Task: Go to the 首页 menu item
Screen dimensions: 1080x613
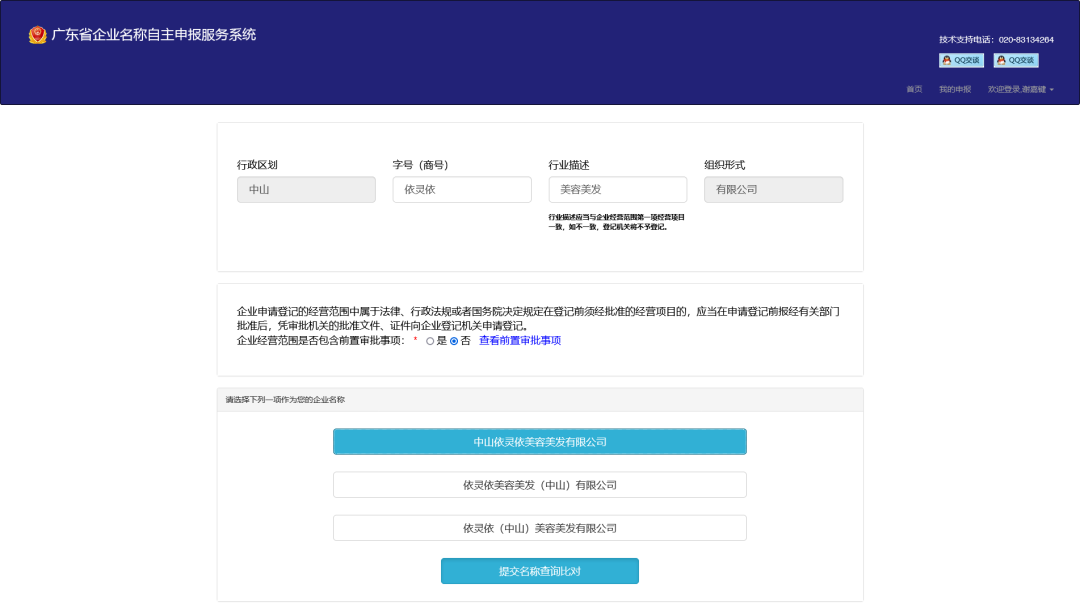Action: click(x=914, y=89)
